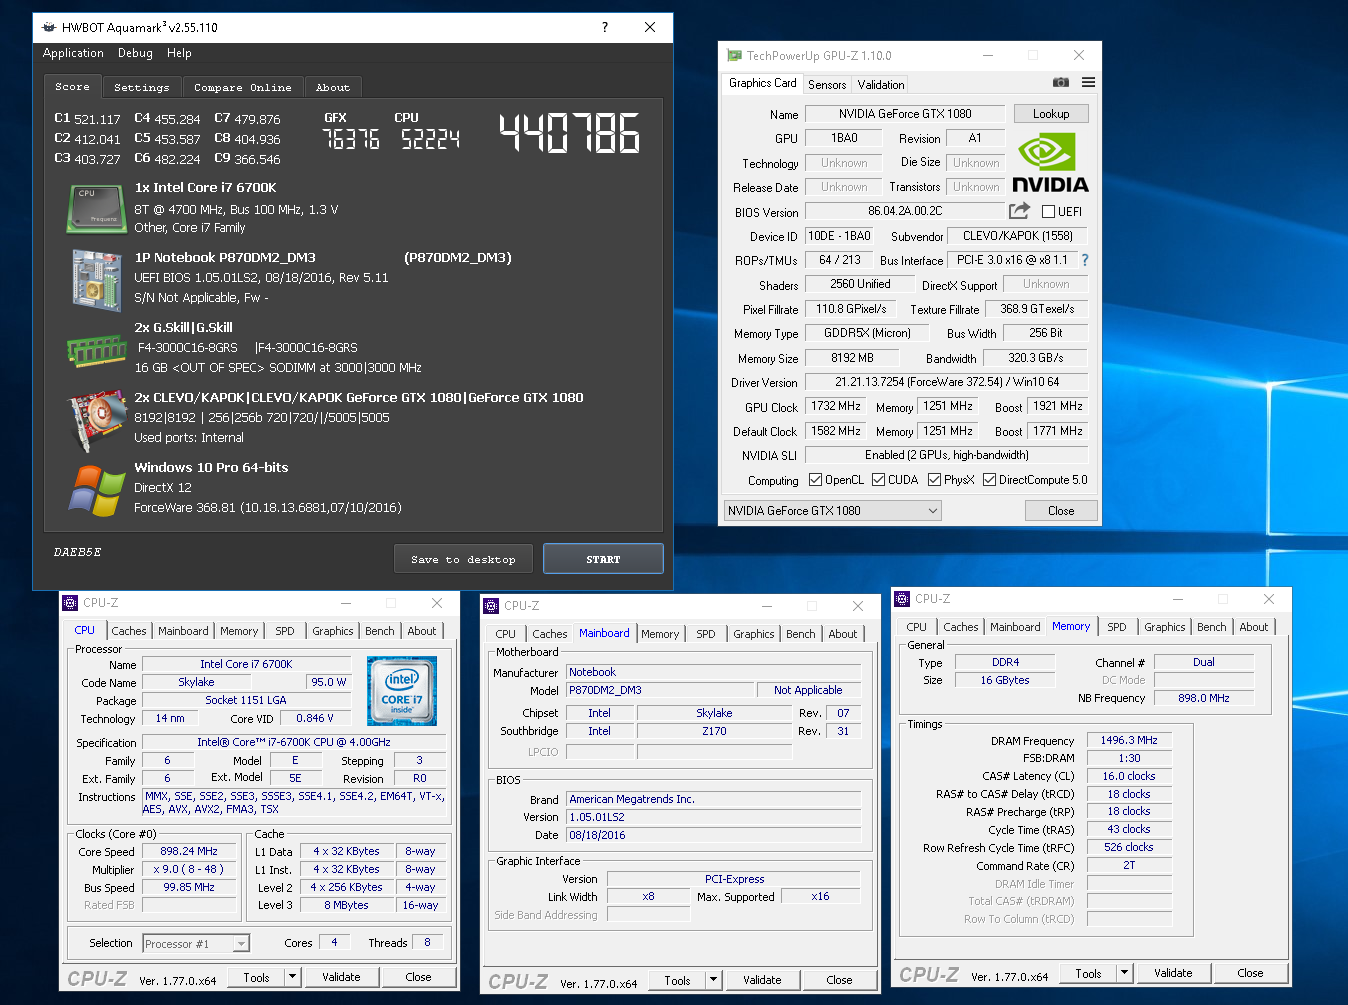
Task: Click the Close button in GPU-Z
Action: [1061, 511]
